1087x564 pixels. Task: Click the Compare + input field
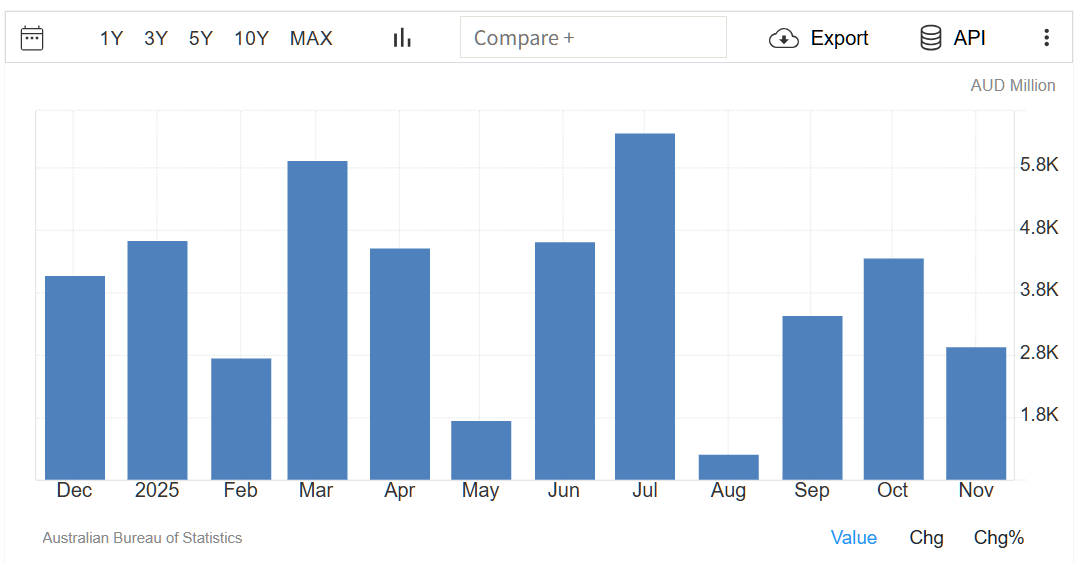coord(593,38)
